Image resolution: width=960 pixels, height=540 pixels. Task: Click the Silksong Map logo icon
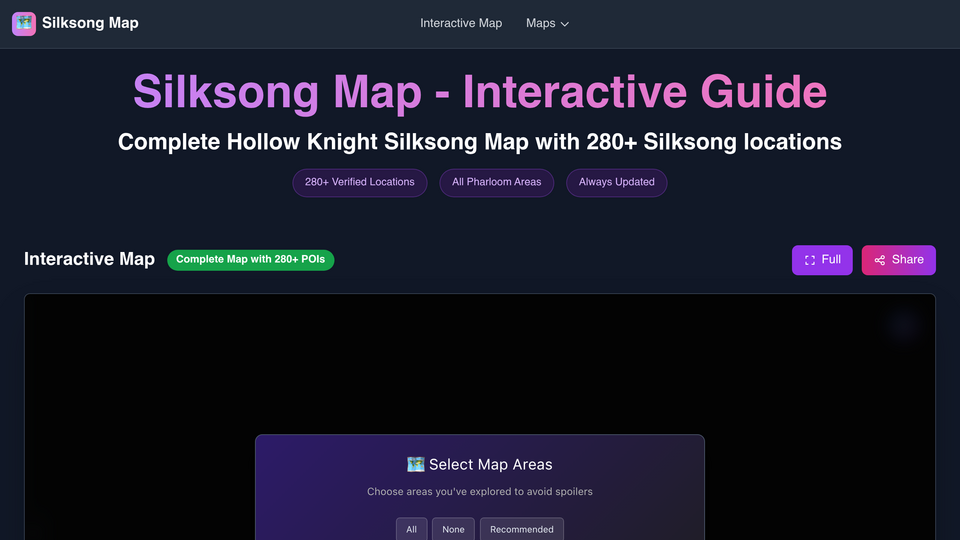(24, 24)
